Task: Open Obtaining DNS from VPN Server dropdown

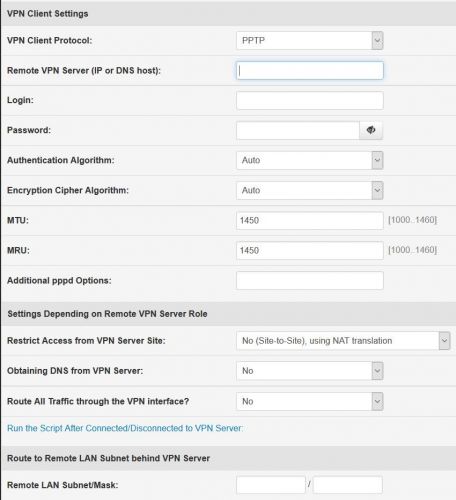Action: [x=310, y=371]
